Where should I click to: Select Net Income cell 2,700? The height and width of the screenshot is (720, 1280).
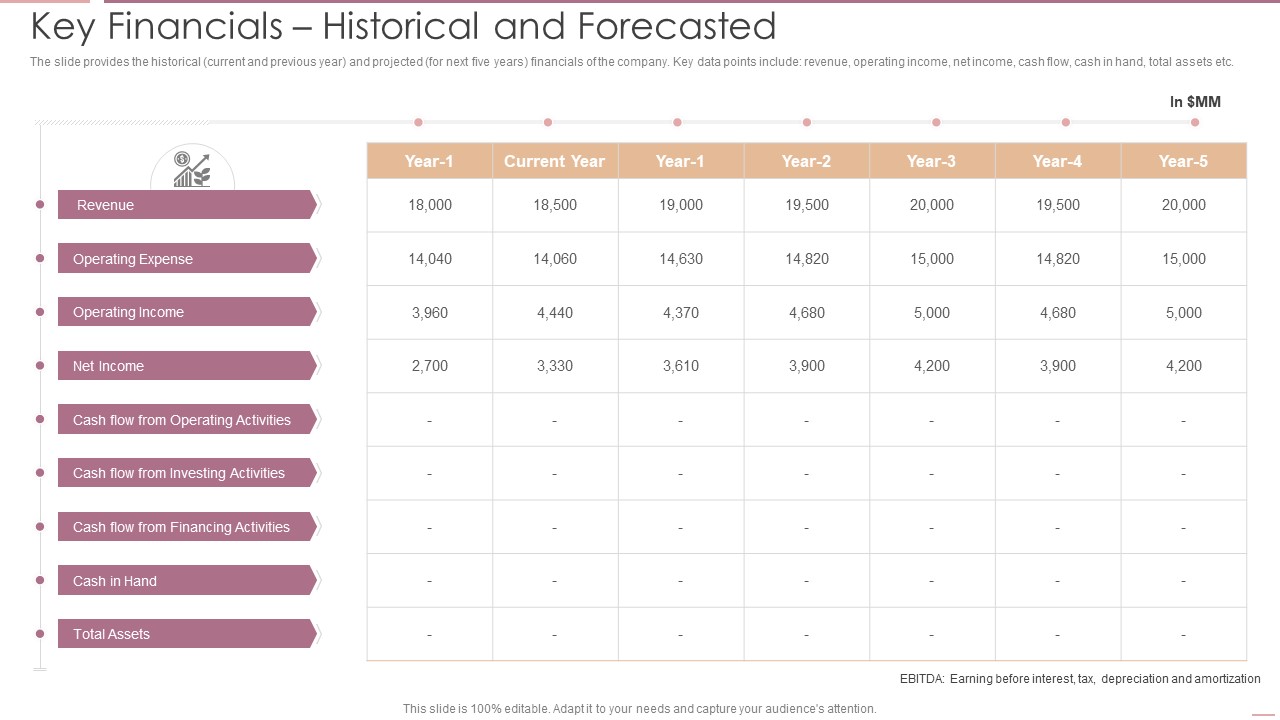(430, 366)
